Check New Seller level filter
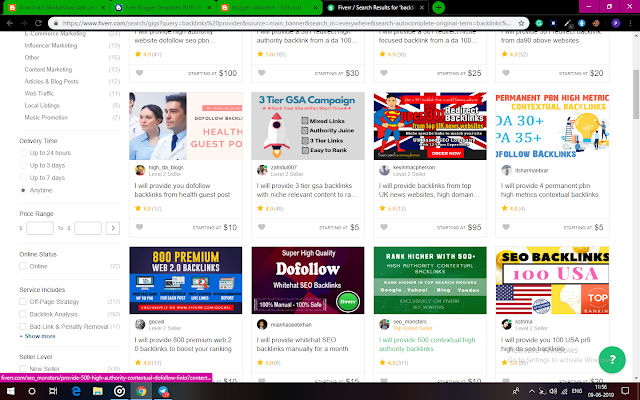Viewport: 640px width, 400px height. click(x=23, y=369)
